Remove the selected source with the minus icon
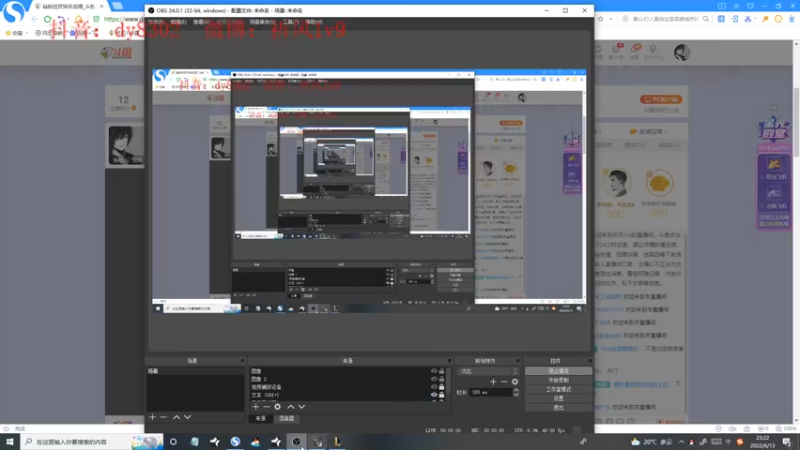The image size is (800, 450). [x=266, y=407]
